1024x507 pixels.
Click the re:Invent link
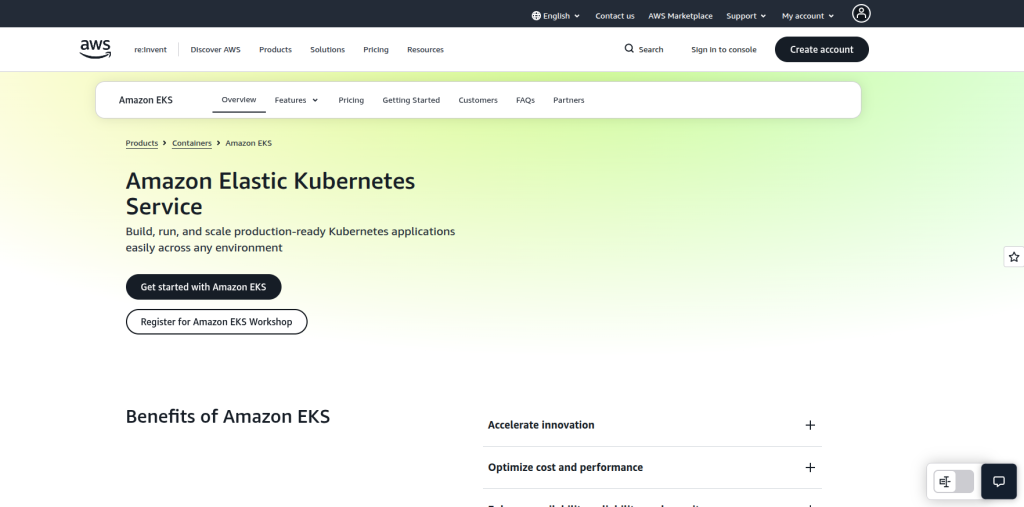pos(150,50)
